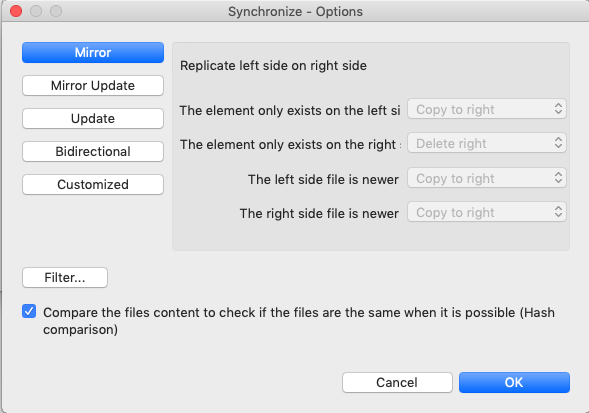Open dropdown for element only on left side
Viewport: 589px width, 413px height.
(x=487, y=109)
